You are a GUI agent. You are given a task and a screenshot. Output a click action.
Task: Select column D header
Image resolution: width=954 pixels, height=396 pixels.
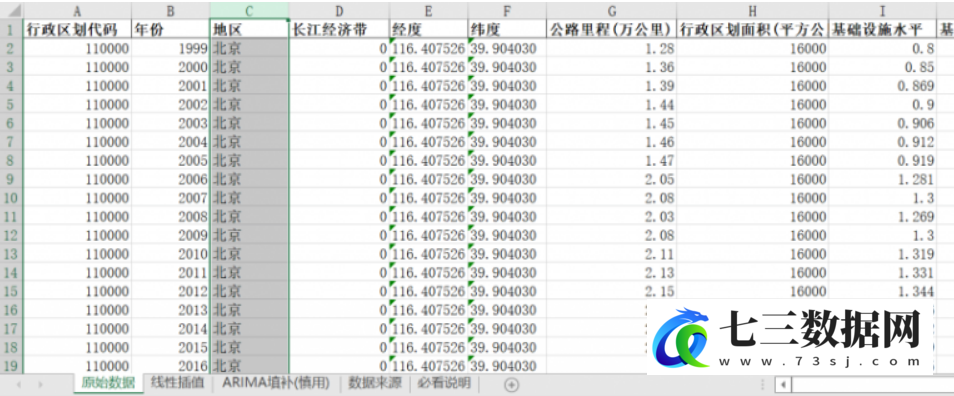[x=339, y=10]
